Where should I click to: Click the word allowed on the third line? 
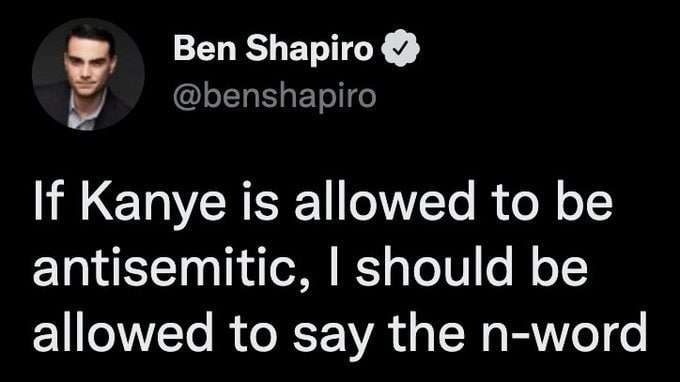123,331
